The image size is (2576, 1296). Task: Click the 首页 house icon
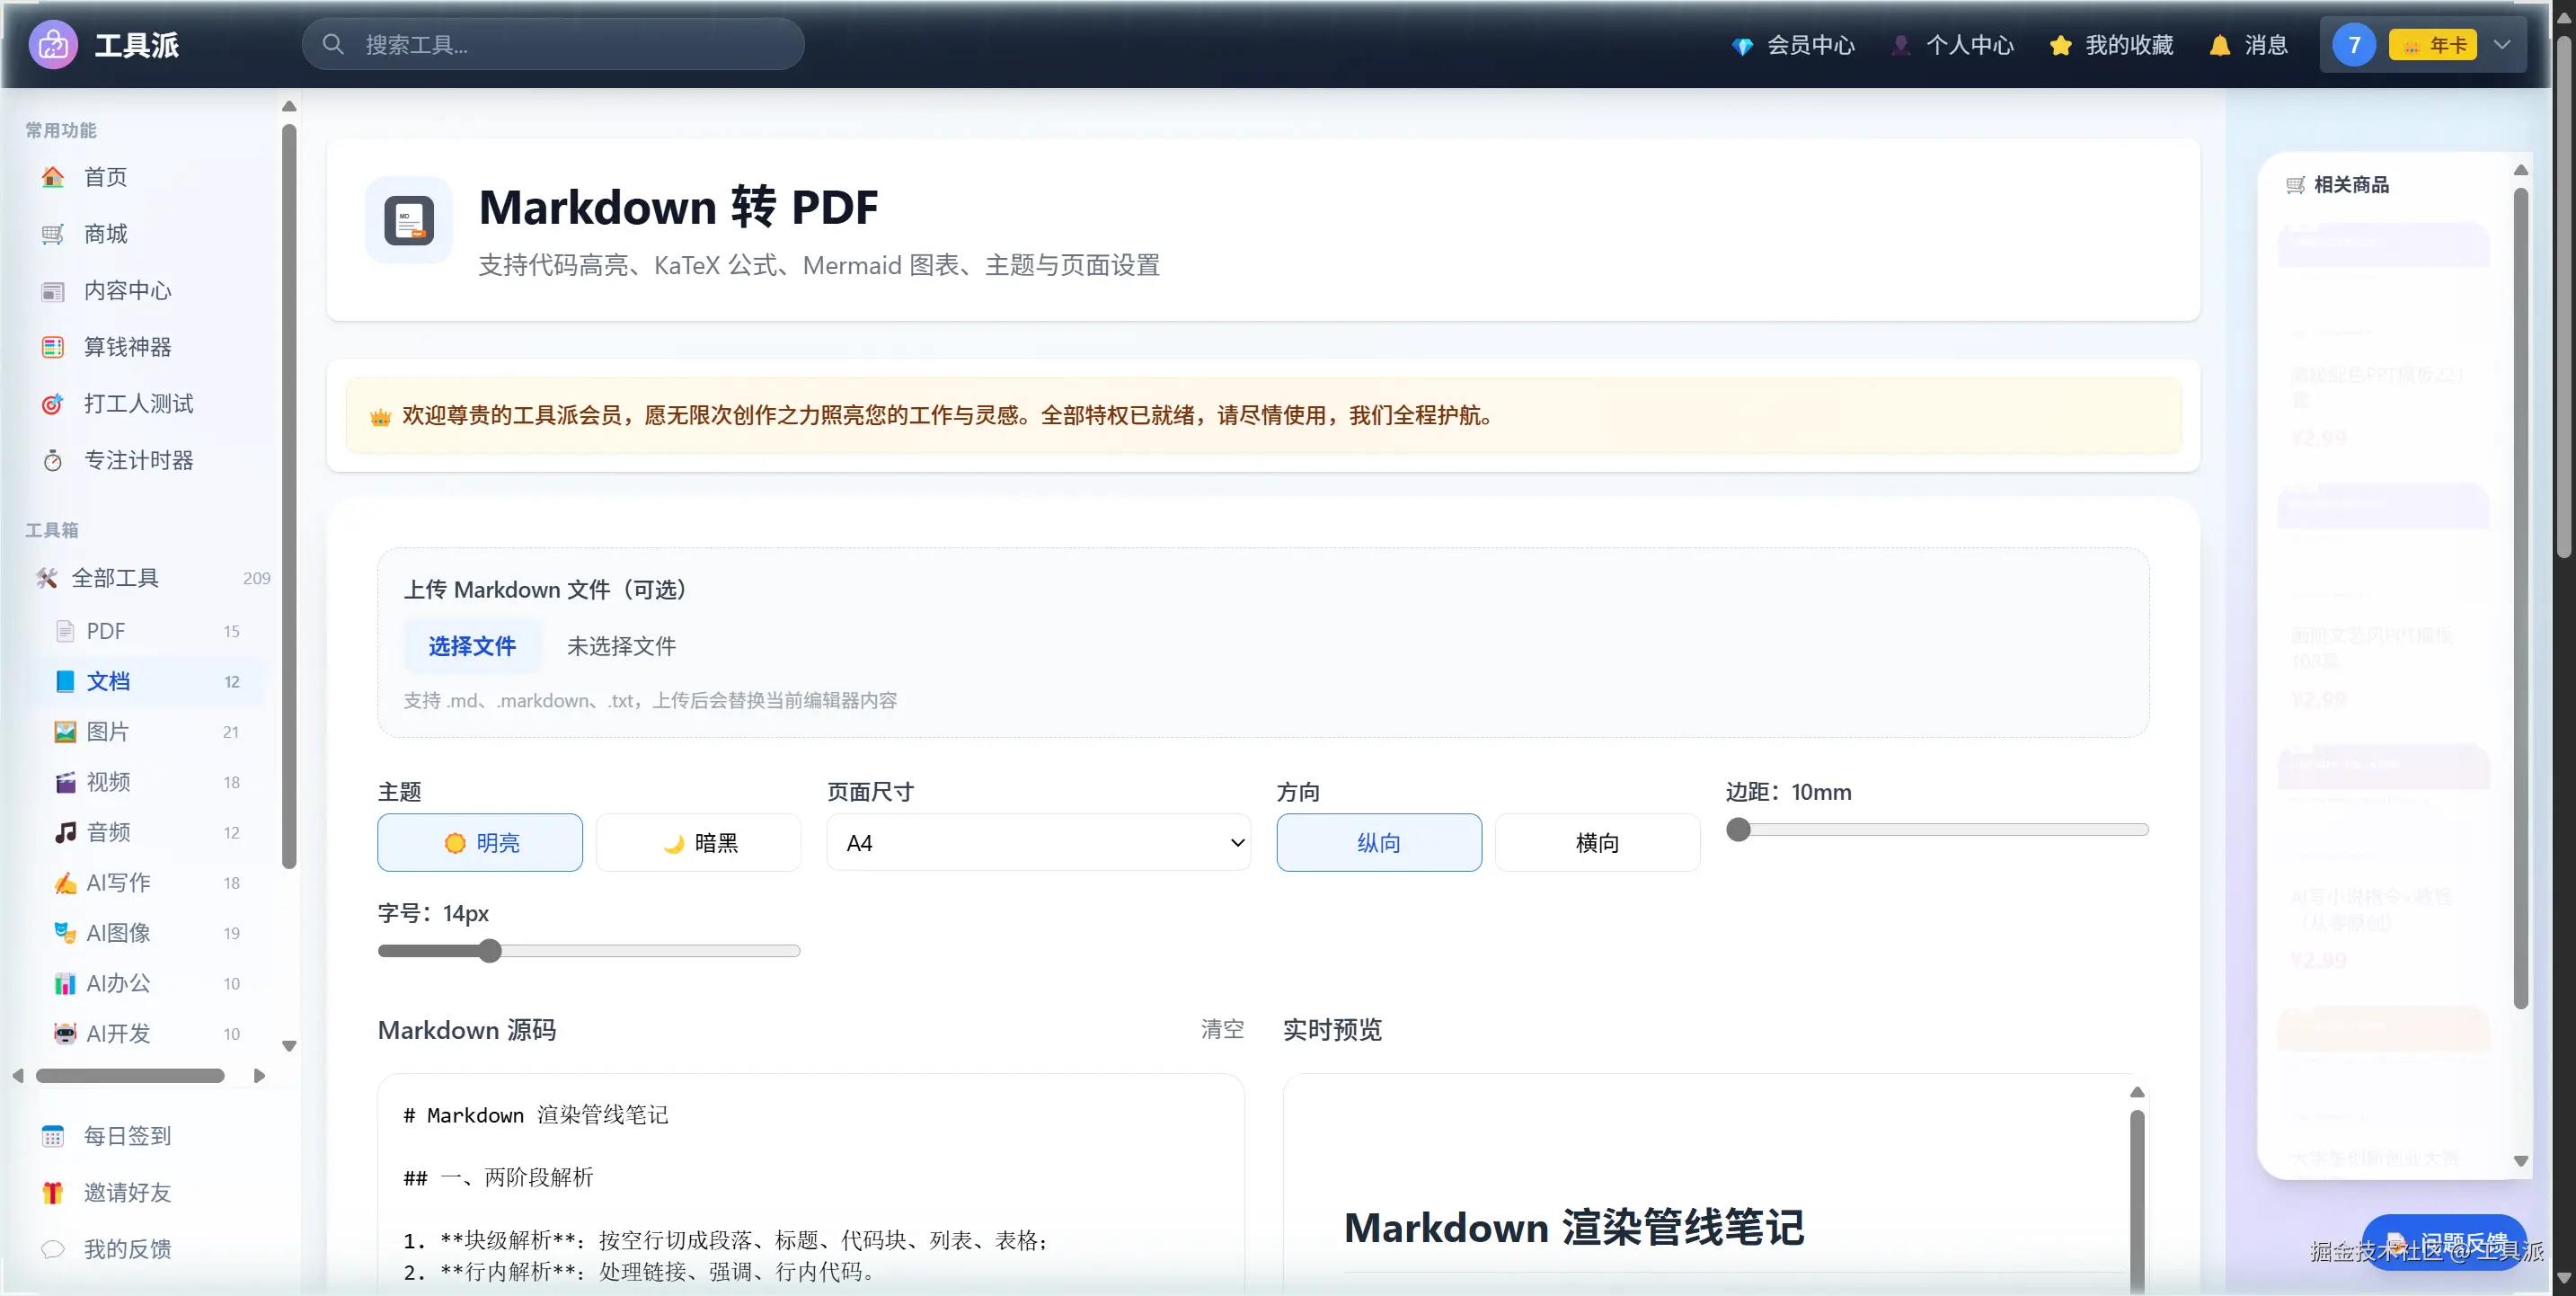[53, 177]
